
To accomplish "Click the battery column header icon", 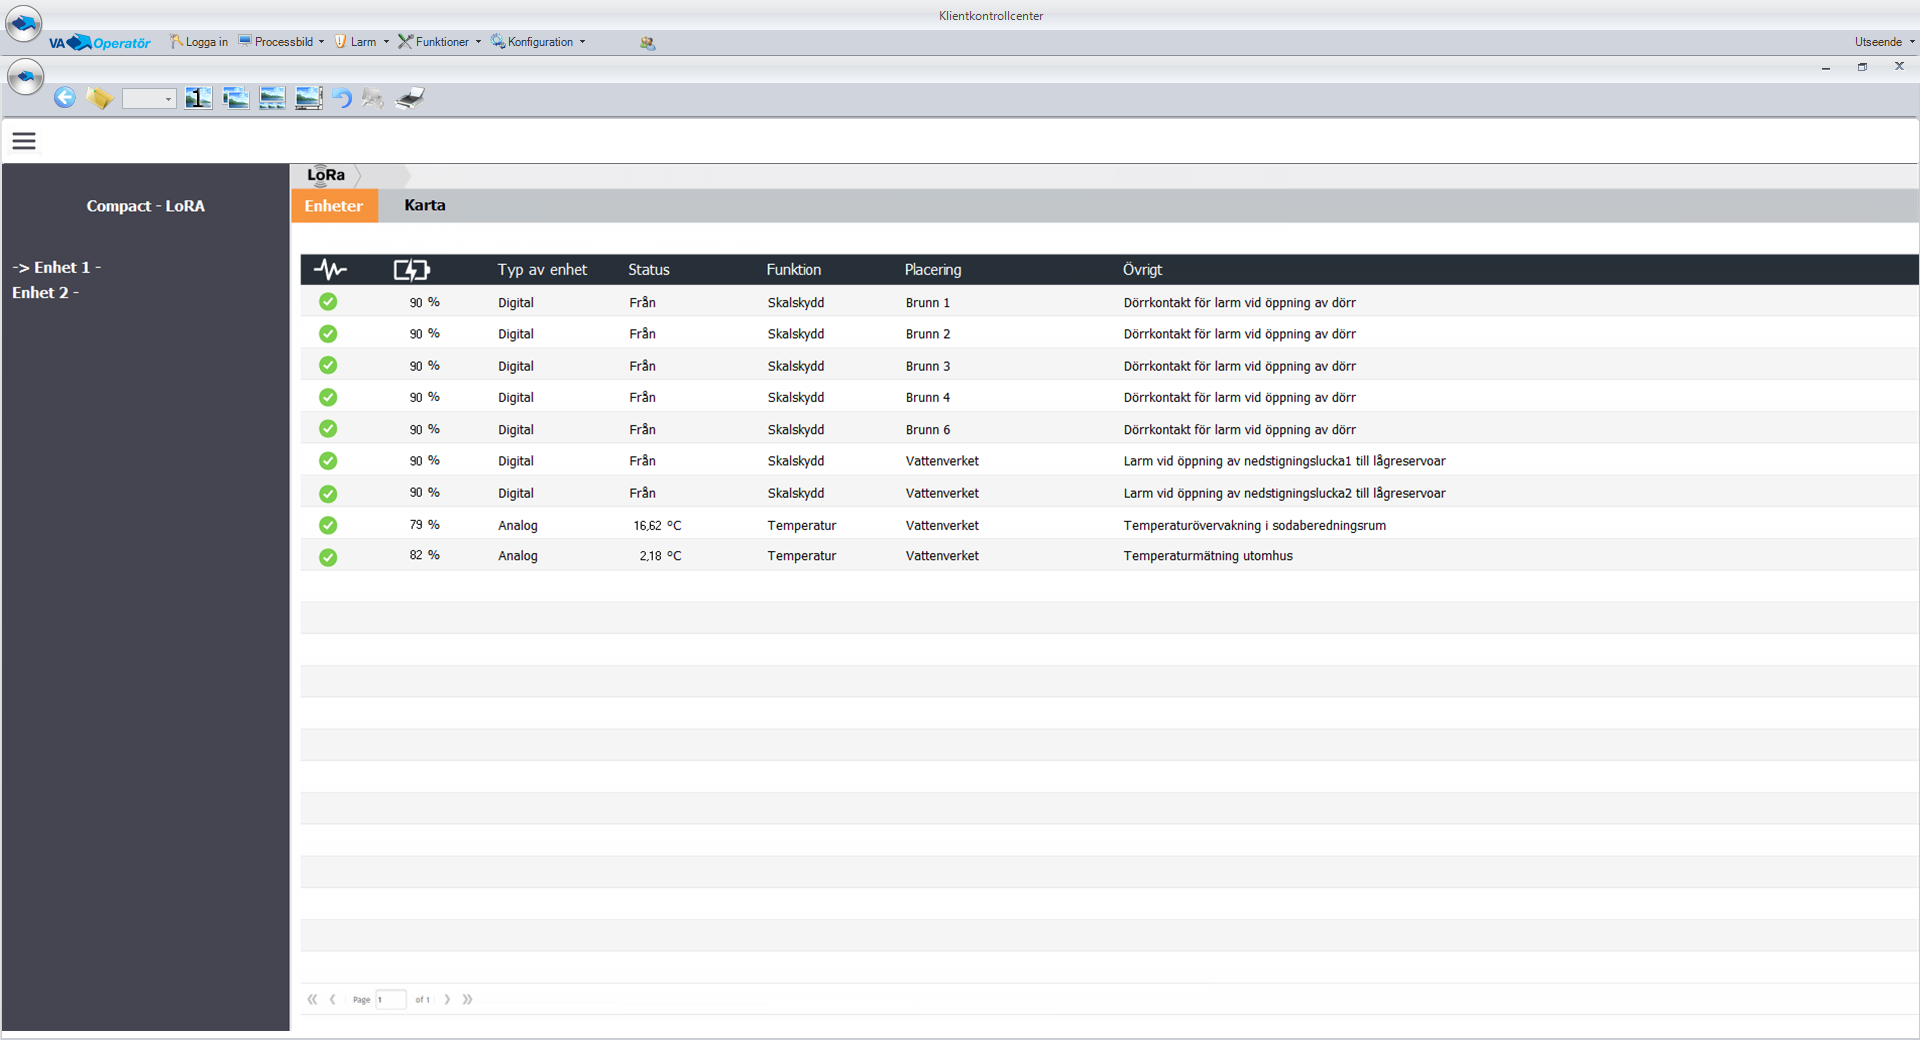I will coord(411,270).
